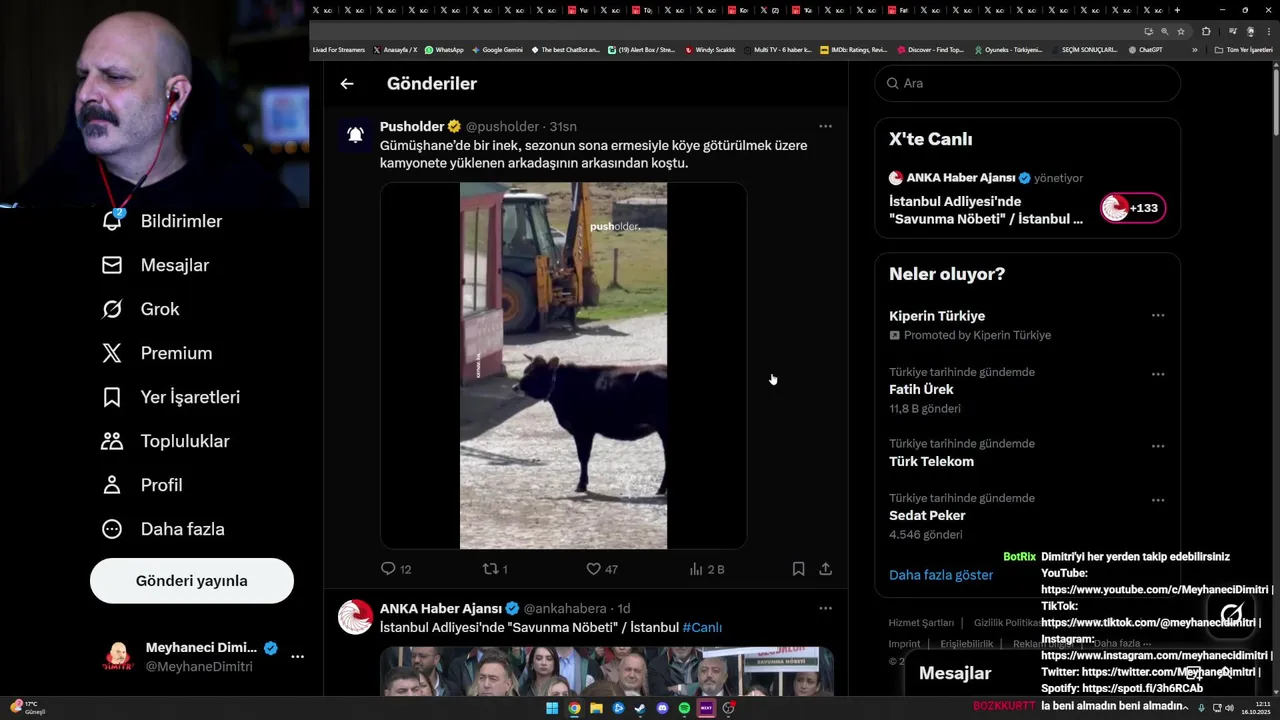Screen dimensions: 1280x720
Task: Click the Kiperin Türkiye promoted trend
Action: 937,316
